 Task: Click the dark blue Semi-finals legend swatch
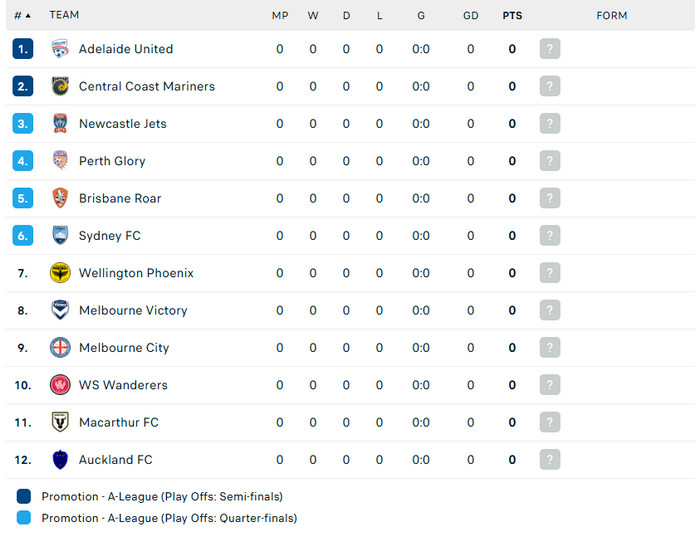click(x=24, y=496)
